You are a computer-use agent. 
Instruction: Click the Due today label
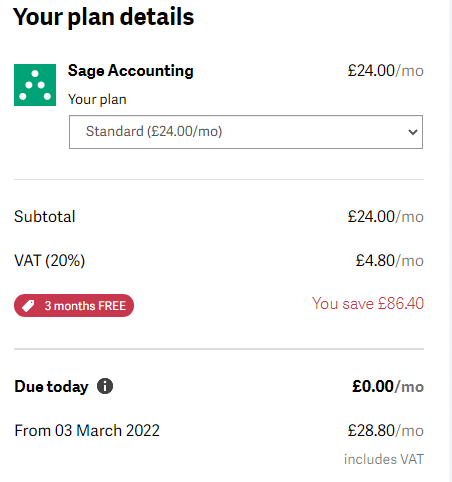click(x=51, y=387)
